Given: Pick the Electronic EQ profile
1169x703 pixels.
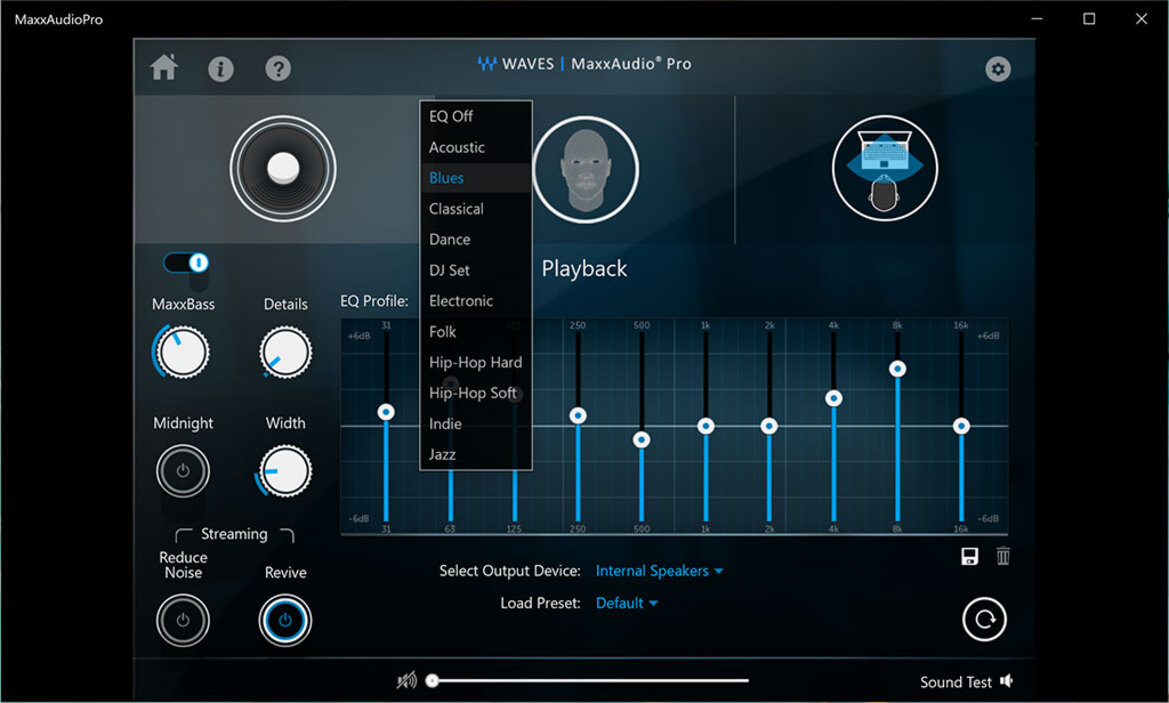Looking at the screenshot, I should pyautogui.click(x=476, y=301).
